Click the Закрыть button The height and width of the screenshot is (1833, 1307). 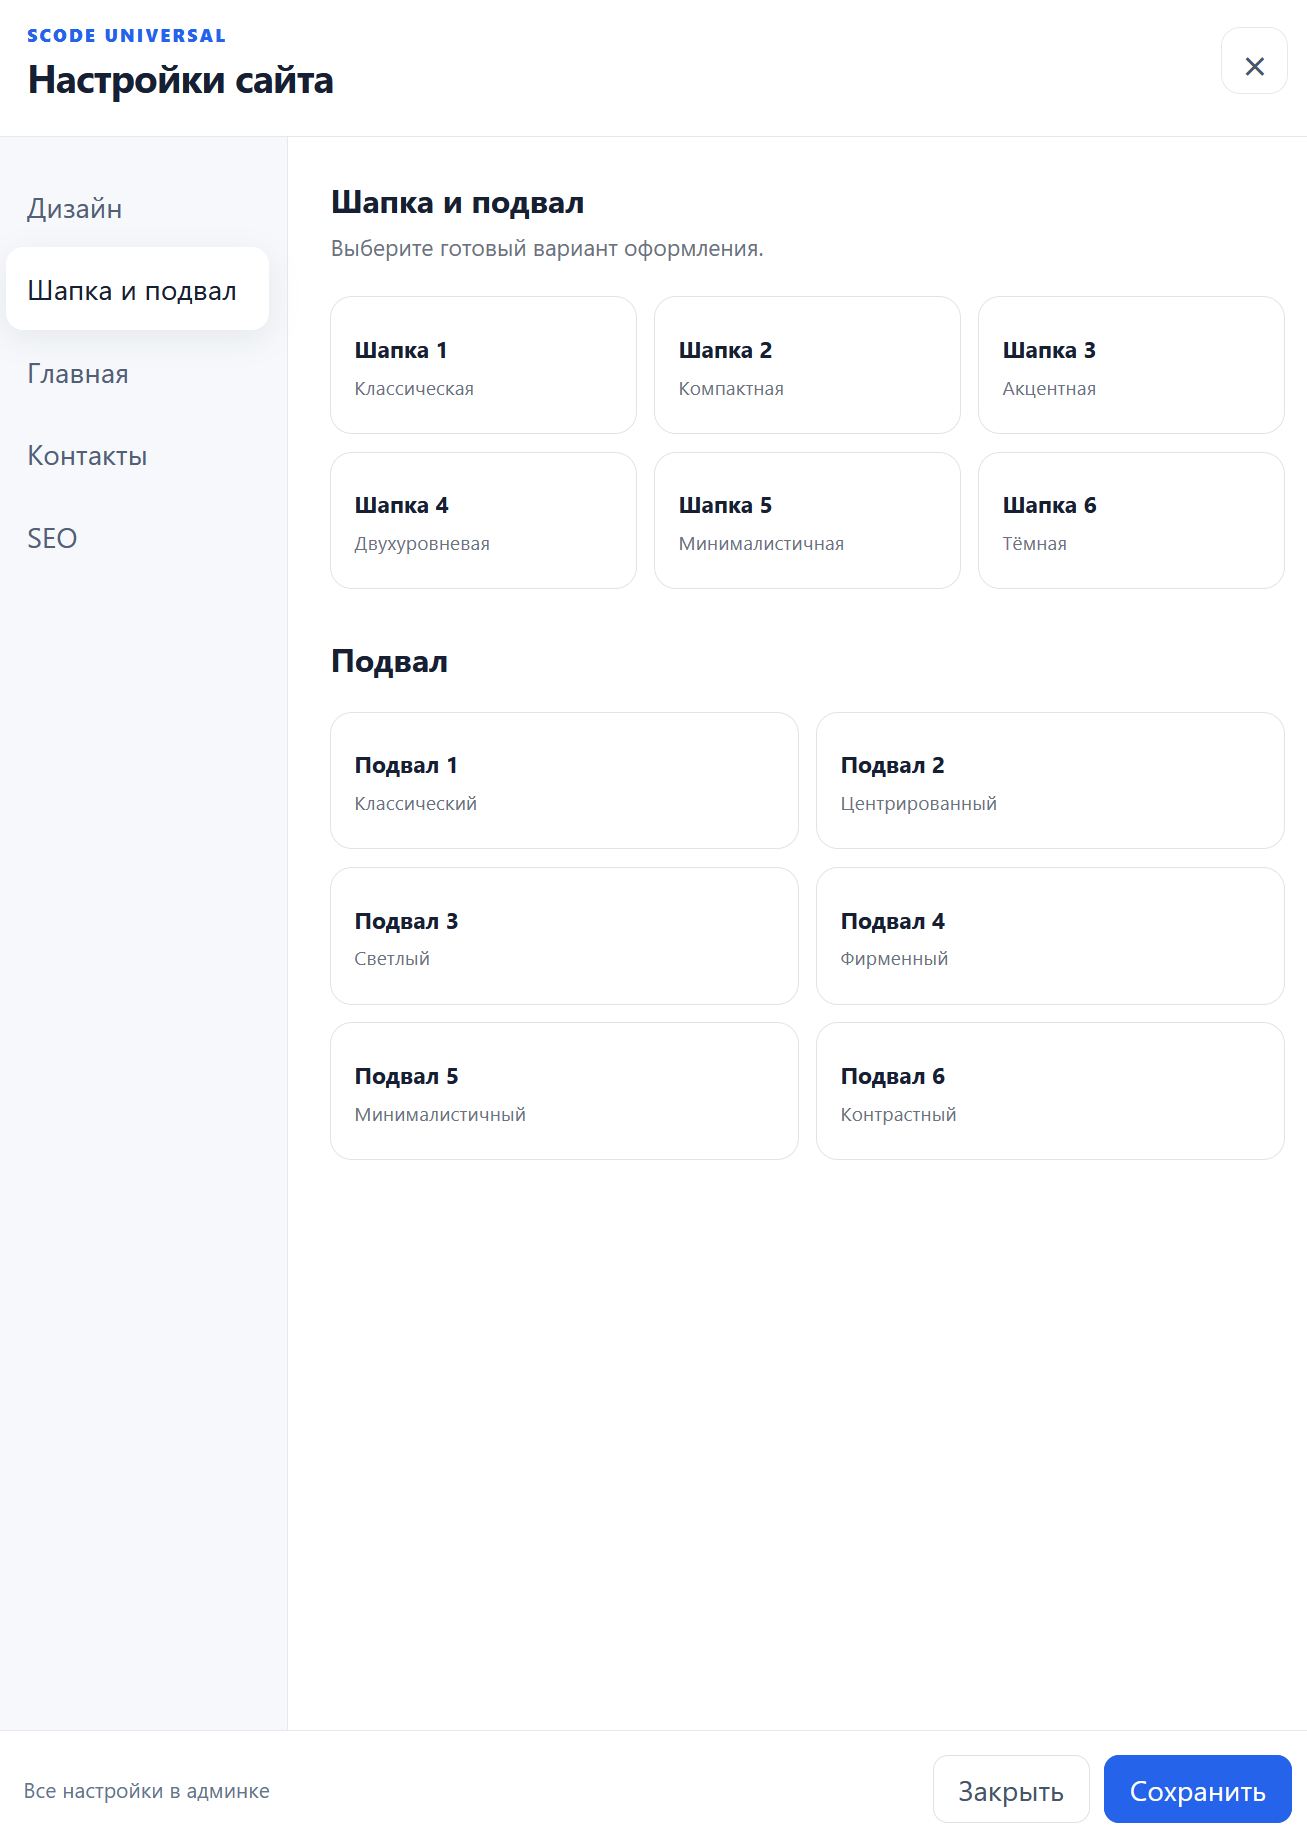(x=1011, y=1789)
